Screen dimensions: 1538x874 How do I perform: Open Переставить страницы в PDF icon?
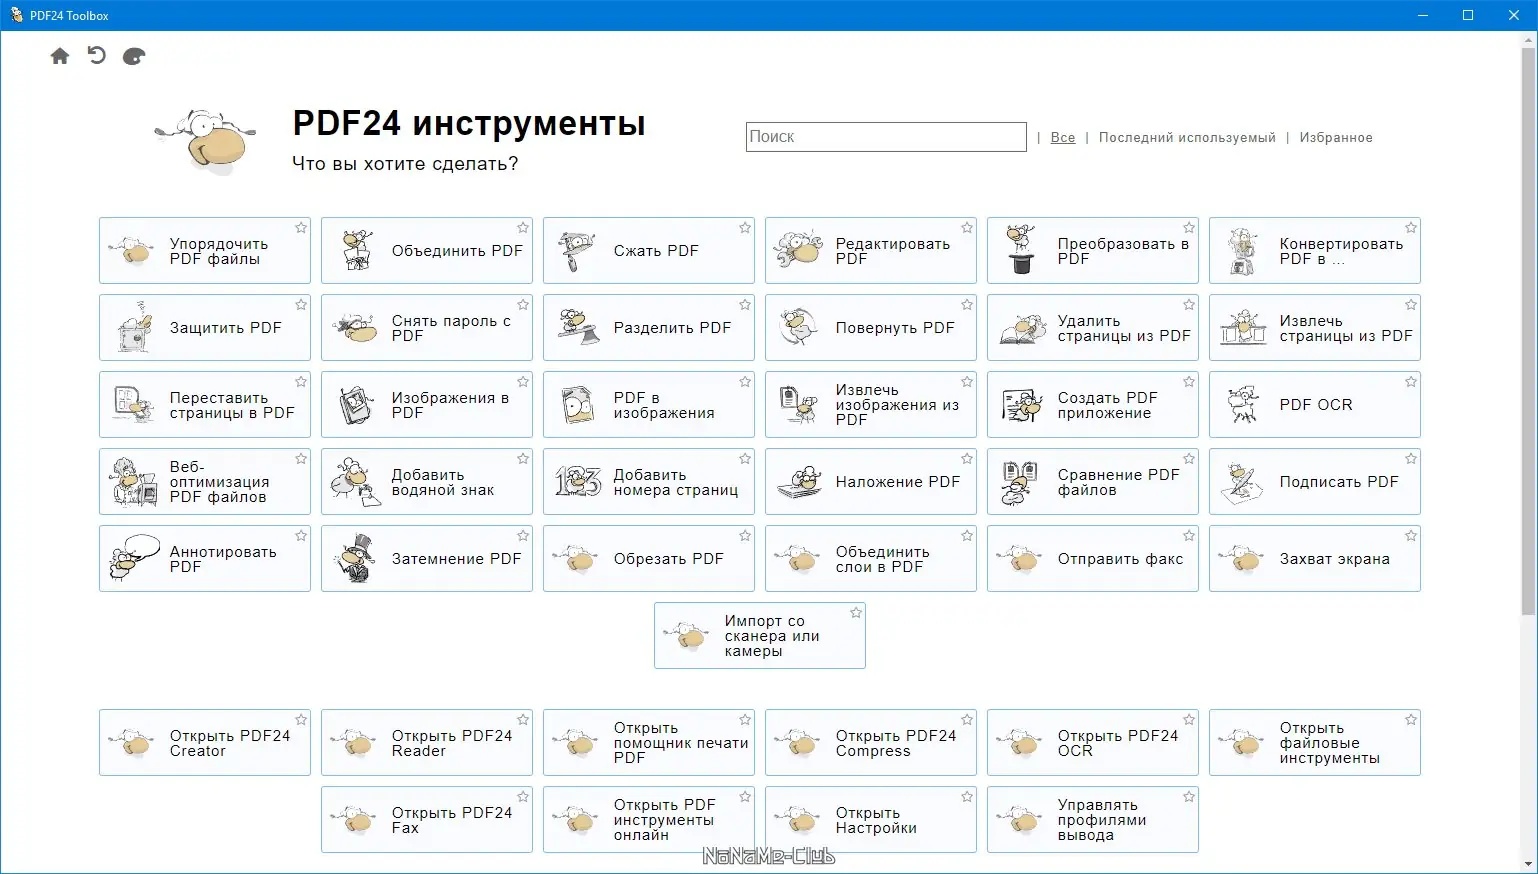tap(134, 405)
